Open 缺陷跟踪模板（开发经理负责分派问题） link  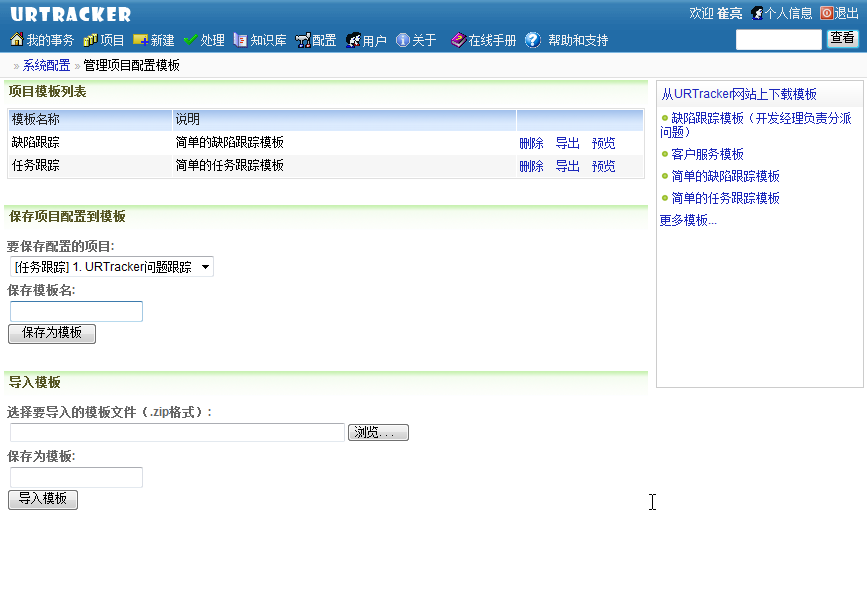click(x=756, y=125)
